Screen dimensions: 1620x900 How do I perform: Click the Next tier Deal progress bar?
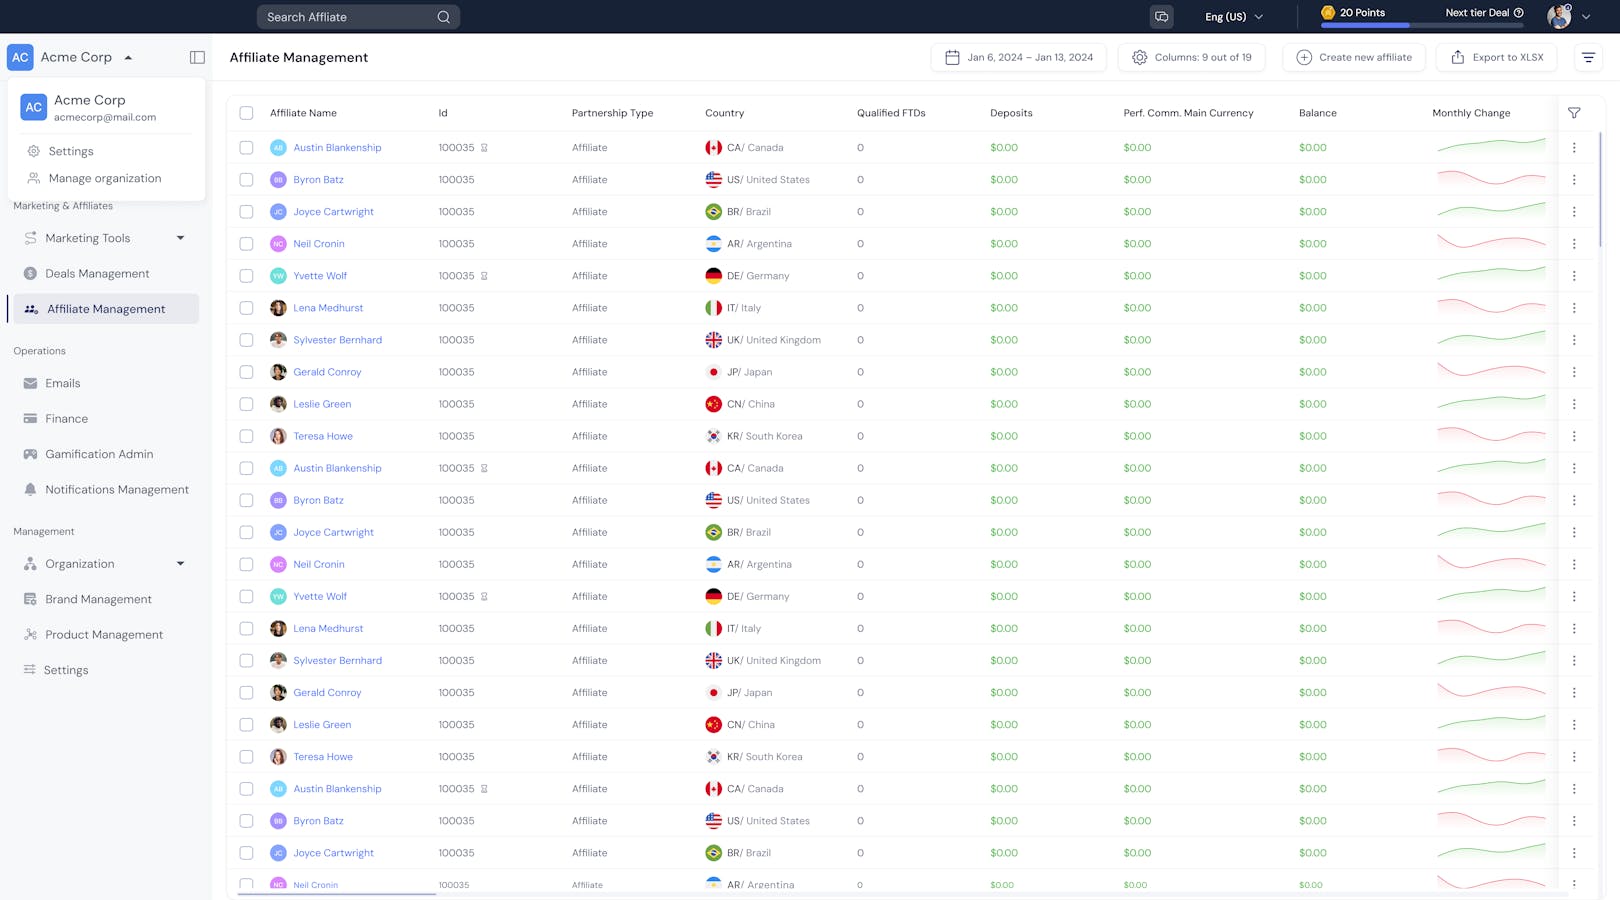pos(1419,25)
